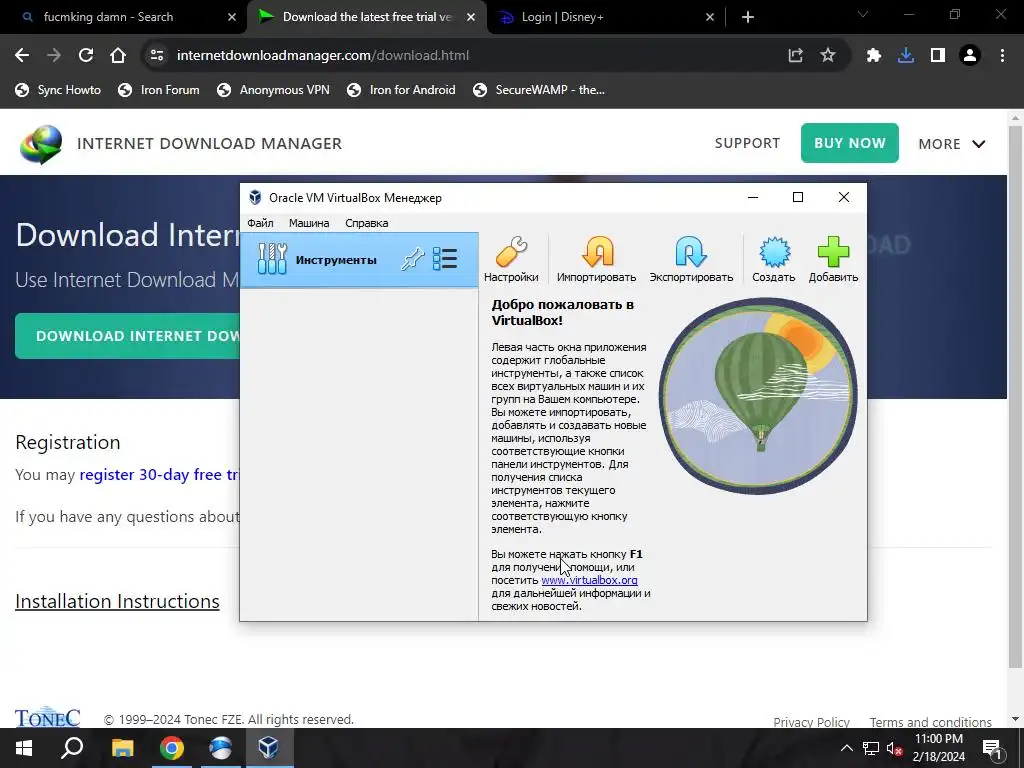This screenshot has width=1024, height=768.
Task: Select Инструменты item in VirtualBox sidebar
Action: [x=359, y=259]
